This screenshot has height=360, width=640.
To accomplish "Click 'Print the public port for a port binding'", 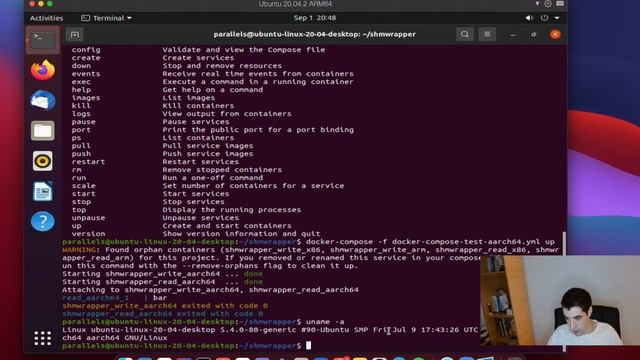I will [x=258, y=130].
